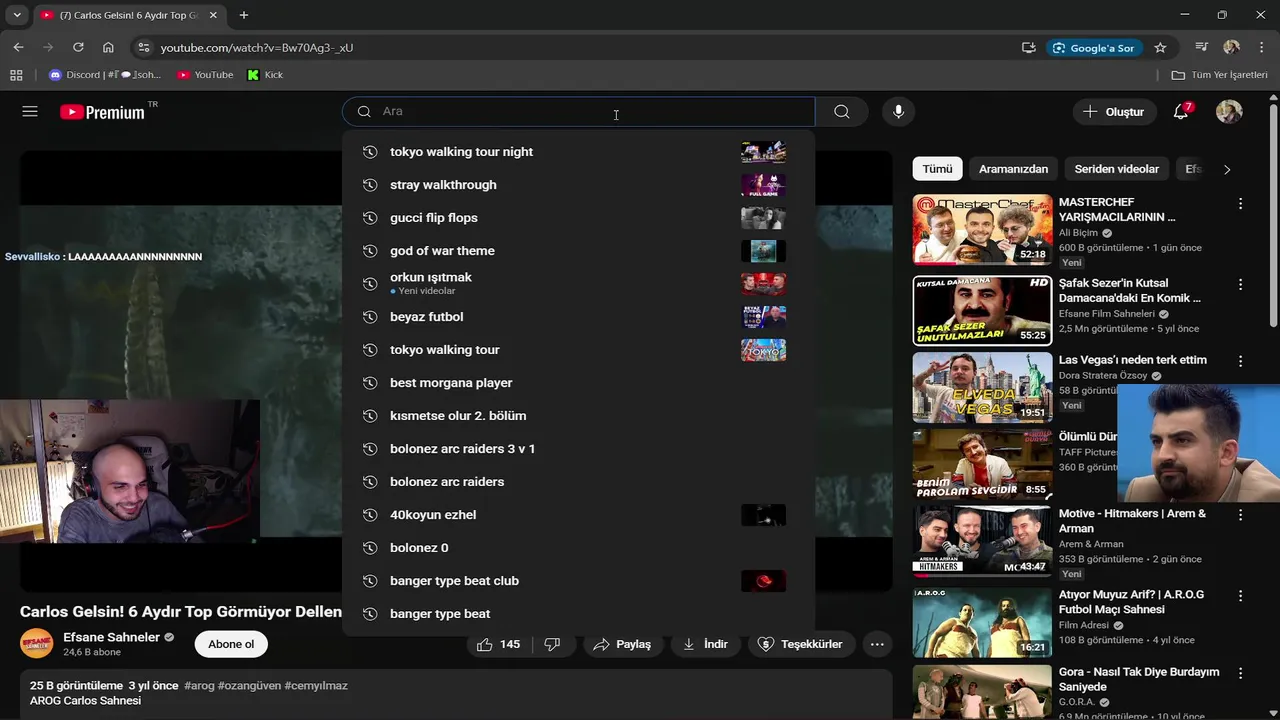Select the Seriden videolar filter chip
The width and height of the screenshot is (1280, 720).
coord(1116,169)
